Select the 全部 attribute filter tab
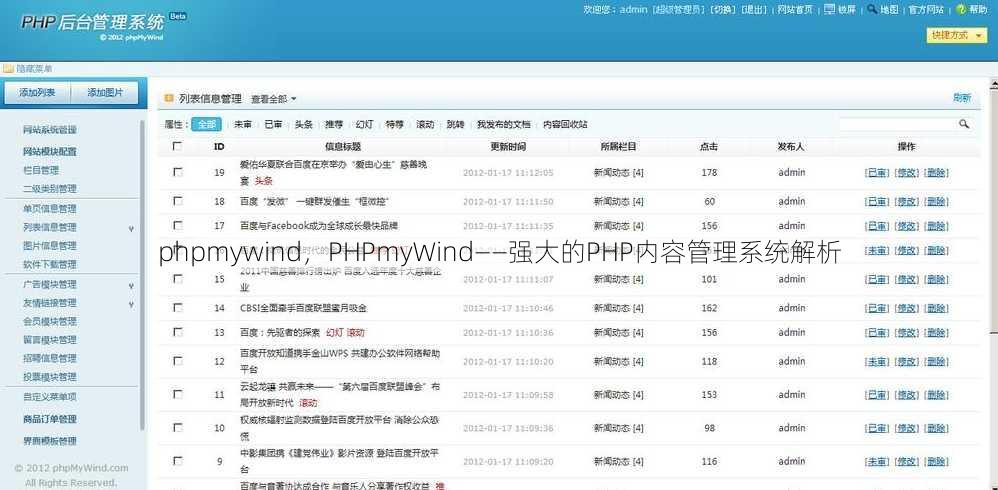 coord(207,125)
